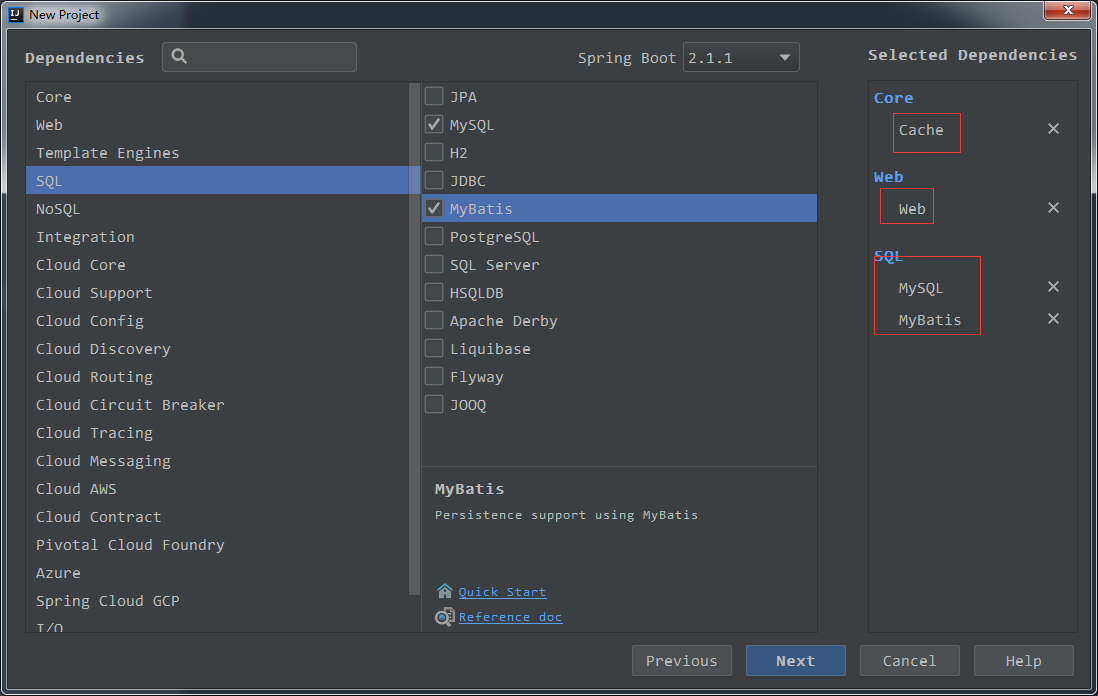
Task: Click MyBatis in Selected Dependencies
Action: pos(930,320)
